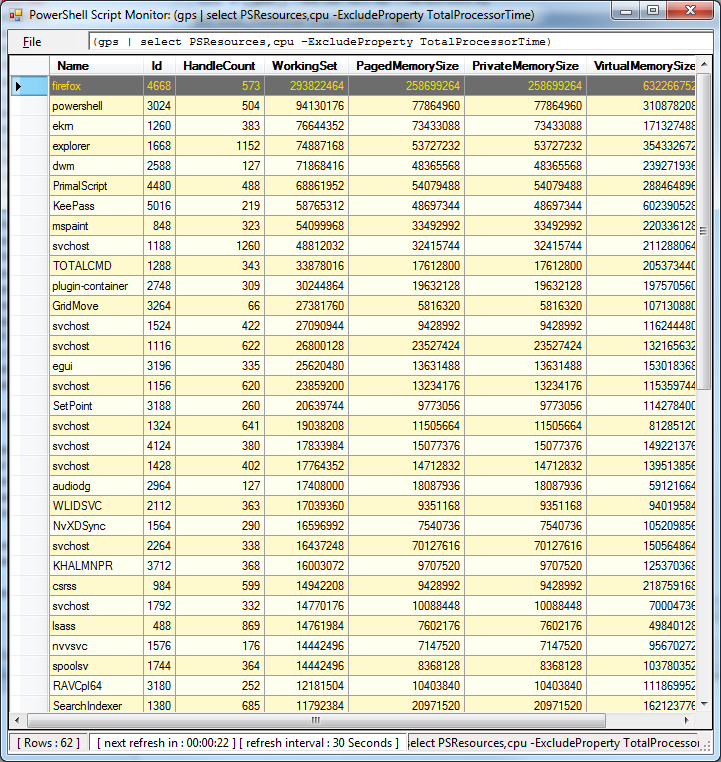
Task: Click PrivateMemorySize 17612800 for TOTALCMD
Action: pos(525,266)
